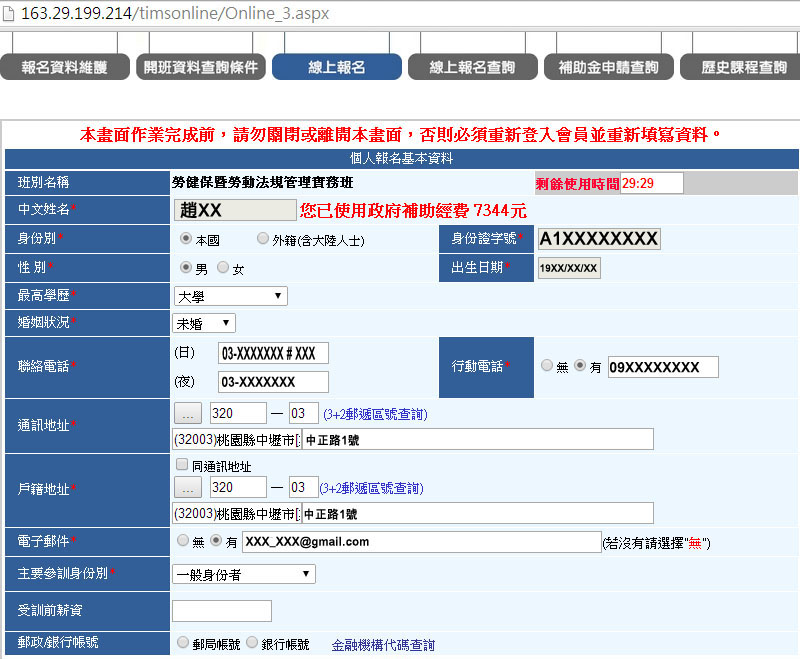Open the 開班資料查詢條件 tab
The image size is (800, 659).
(x=201, y=67)
